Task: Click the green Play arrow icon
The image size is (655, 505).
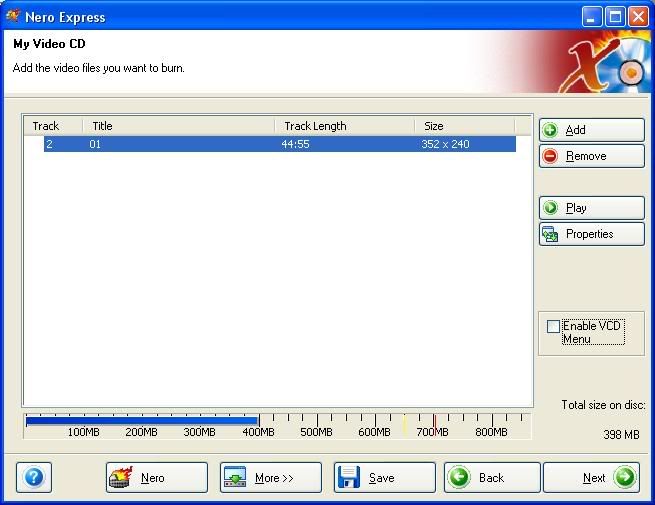Action: point(550,208)
